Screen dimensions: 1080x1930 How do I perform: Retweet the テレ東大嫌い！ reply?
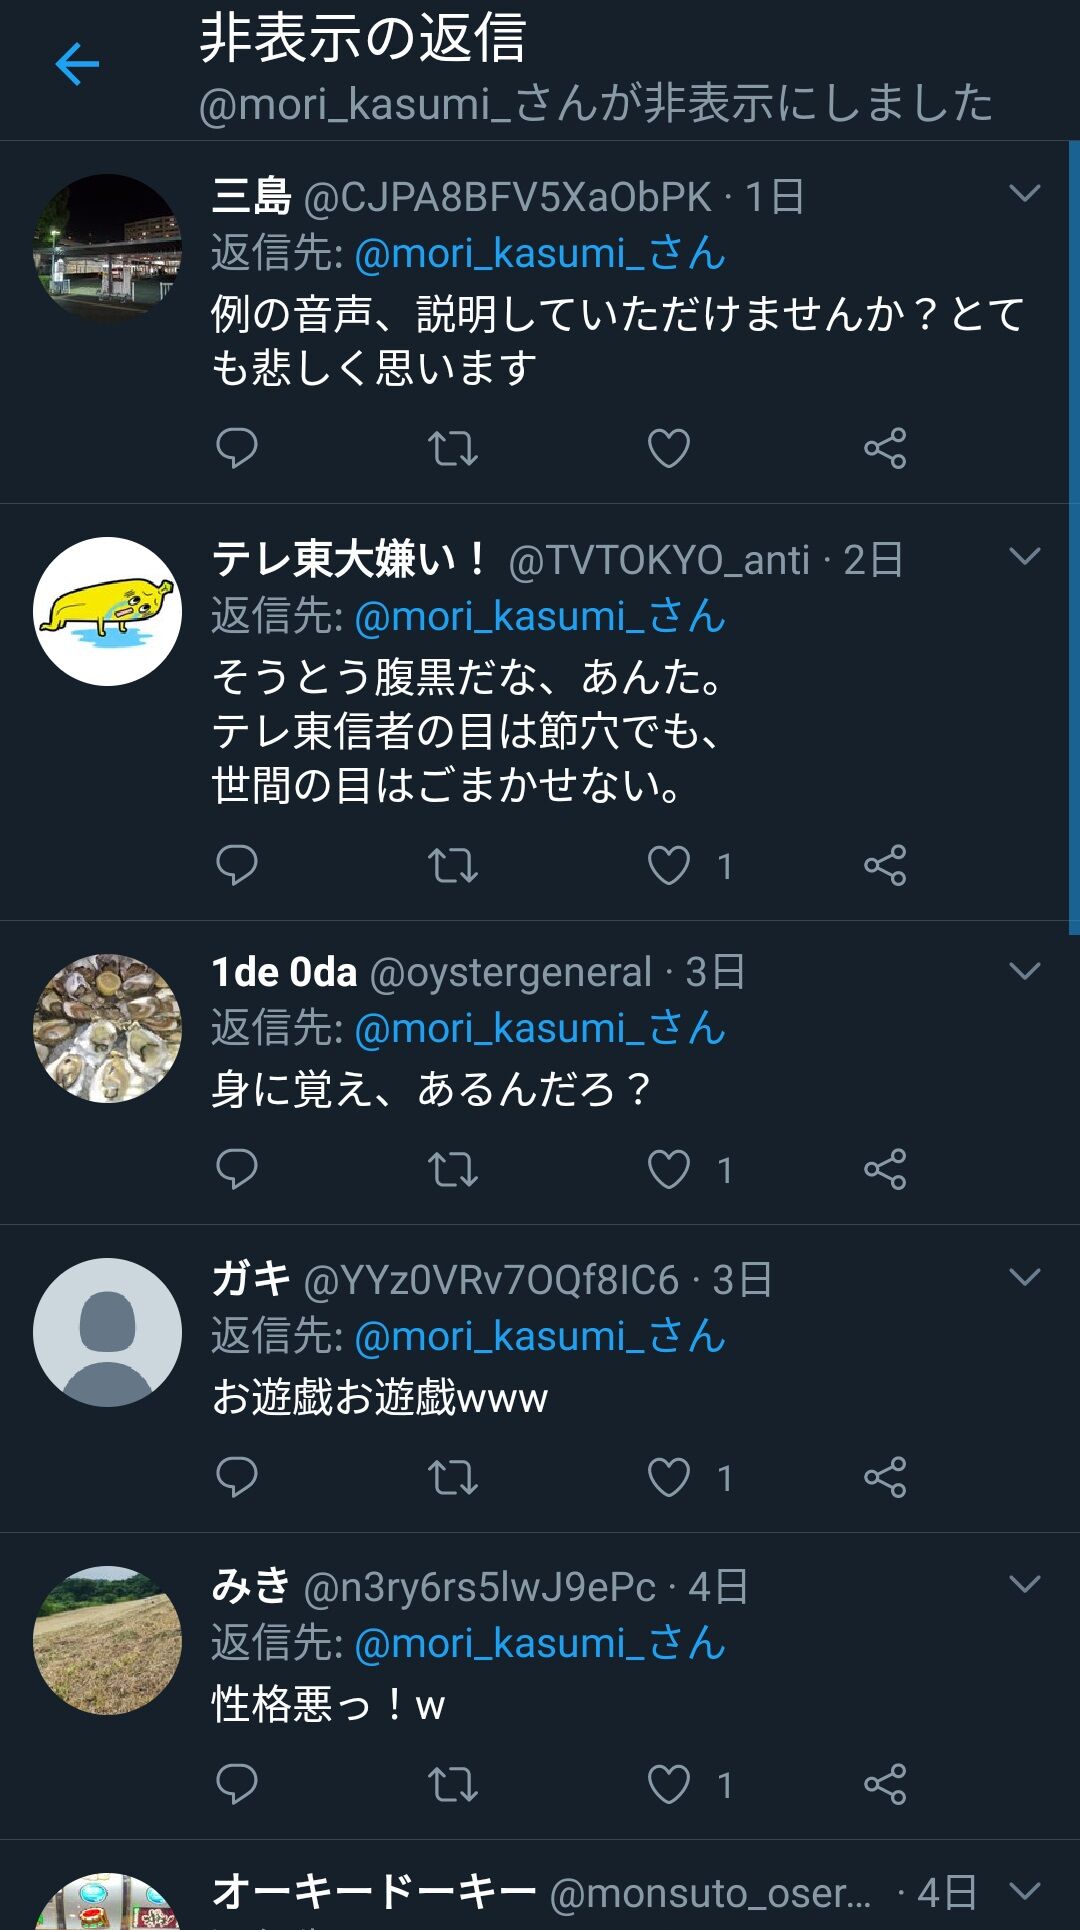pos(453,865)
